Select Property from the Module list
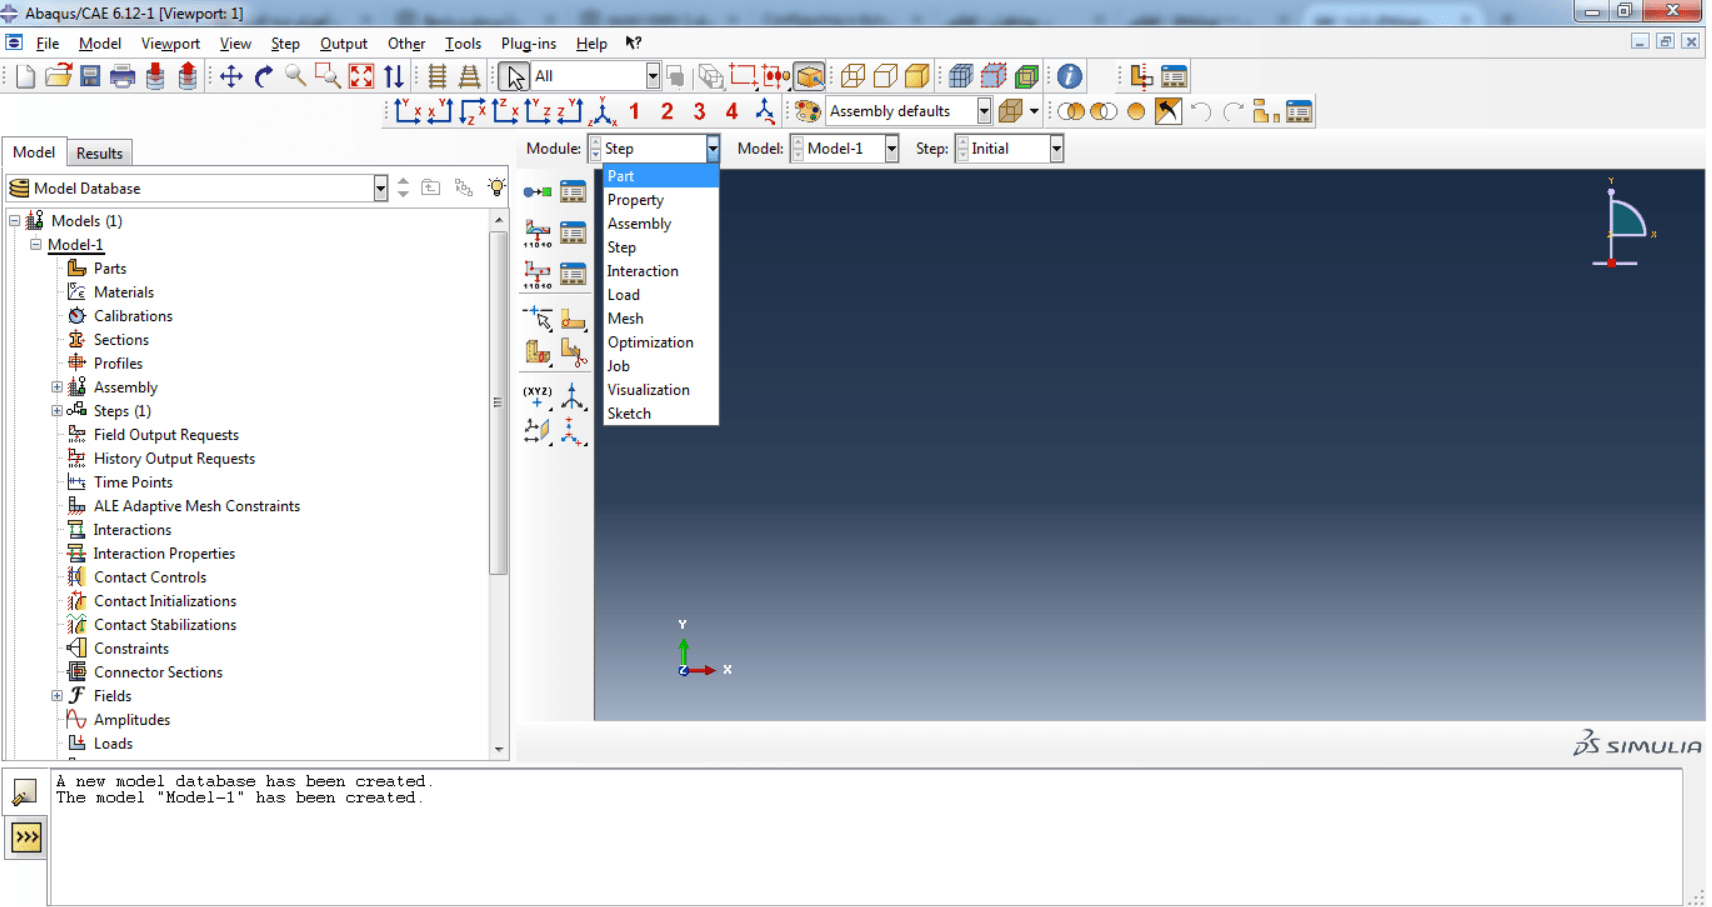1712x907 pixels. coord(661,200)
